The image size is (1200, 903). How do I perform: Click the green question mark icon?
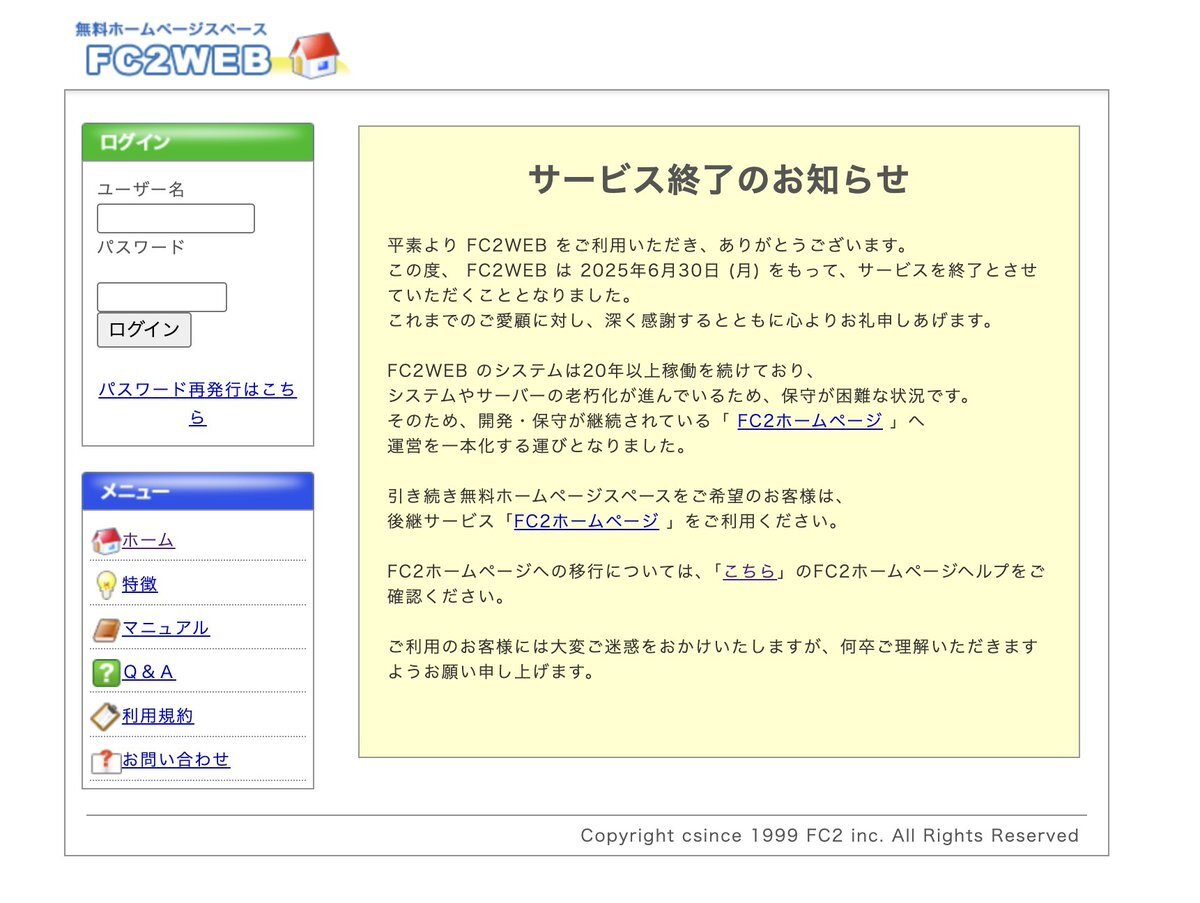pyautogui.click(x=105, y=673)
